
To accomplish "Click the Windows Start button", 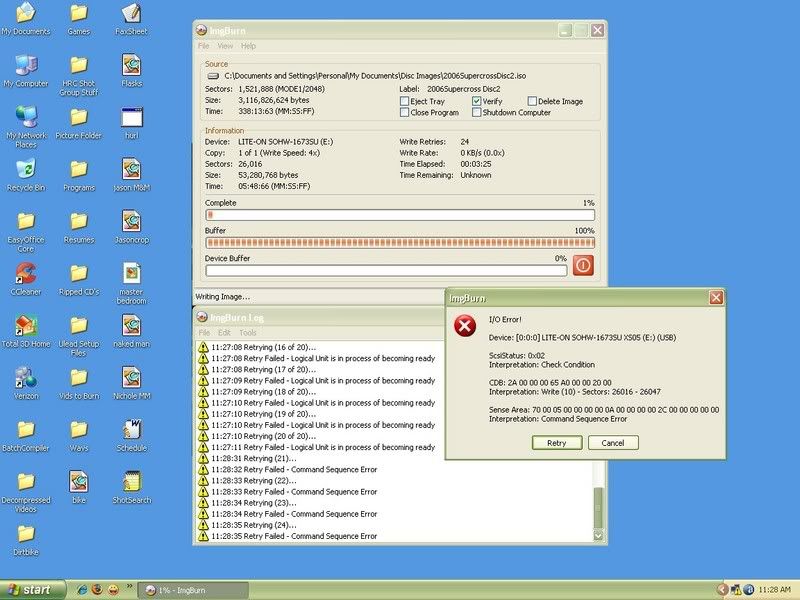I will (x=32, y=590).
